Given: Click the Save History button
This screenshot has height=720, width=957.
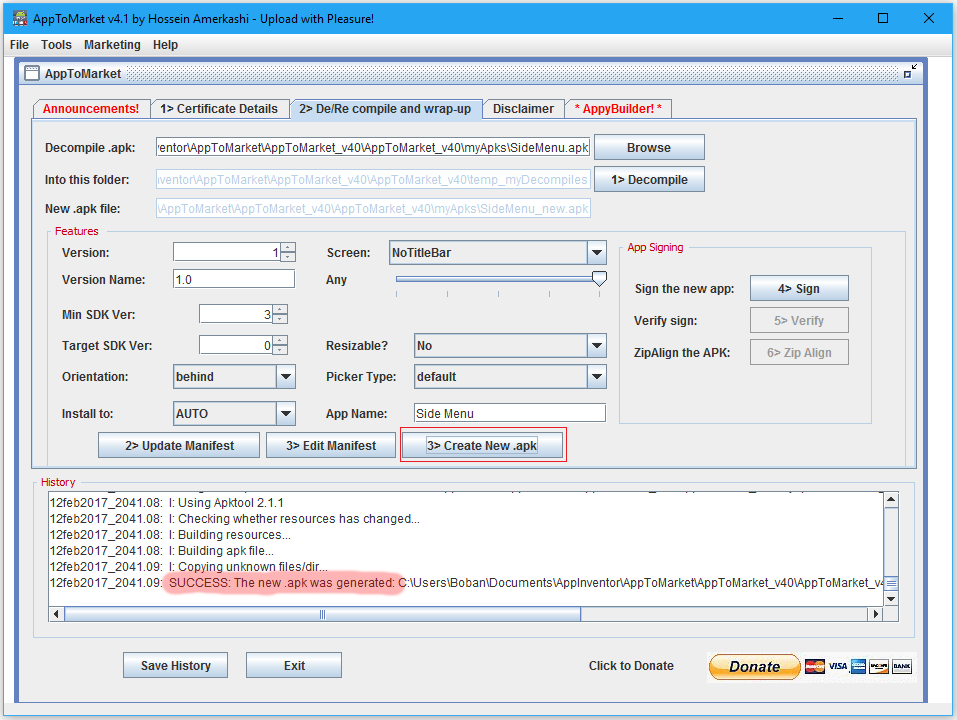Looking at the screenshot, I should [175, 666].
